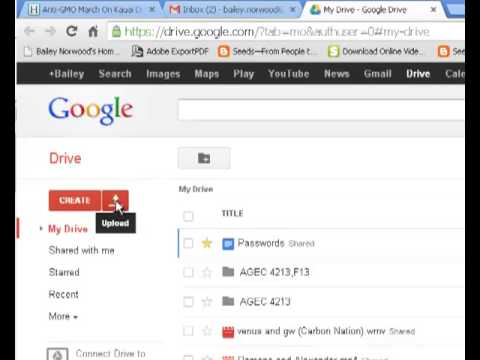Click browser Back arrow
The height and width of the screenshot is (360, 480).
click(29, 32)
